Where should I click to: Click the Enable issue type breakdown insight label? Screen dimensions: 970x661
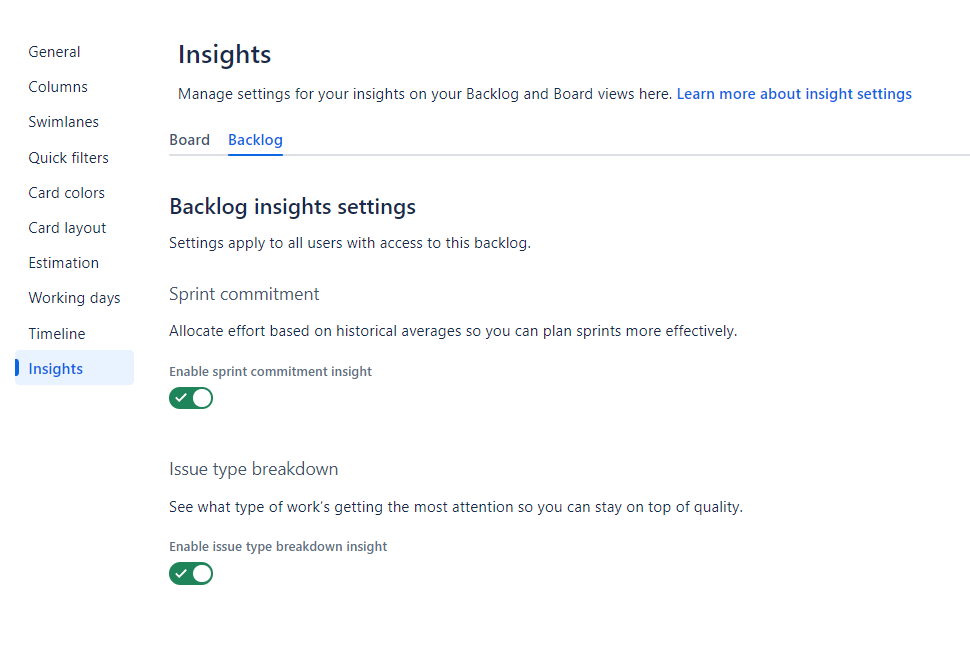(x=278, y=547)
